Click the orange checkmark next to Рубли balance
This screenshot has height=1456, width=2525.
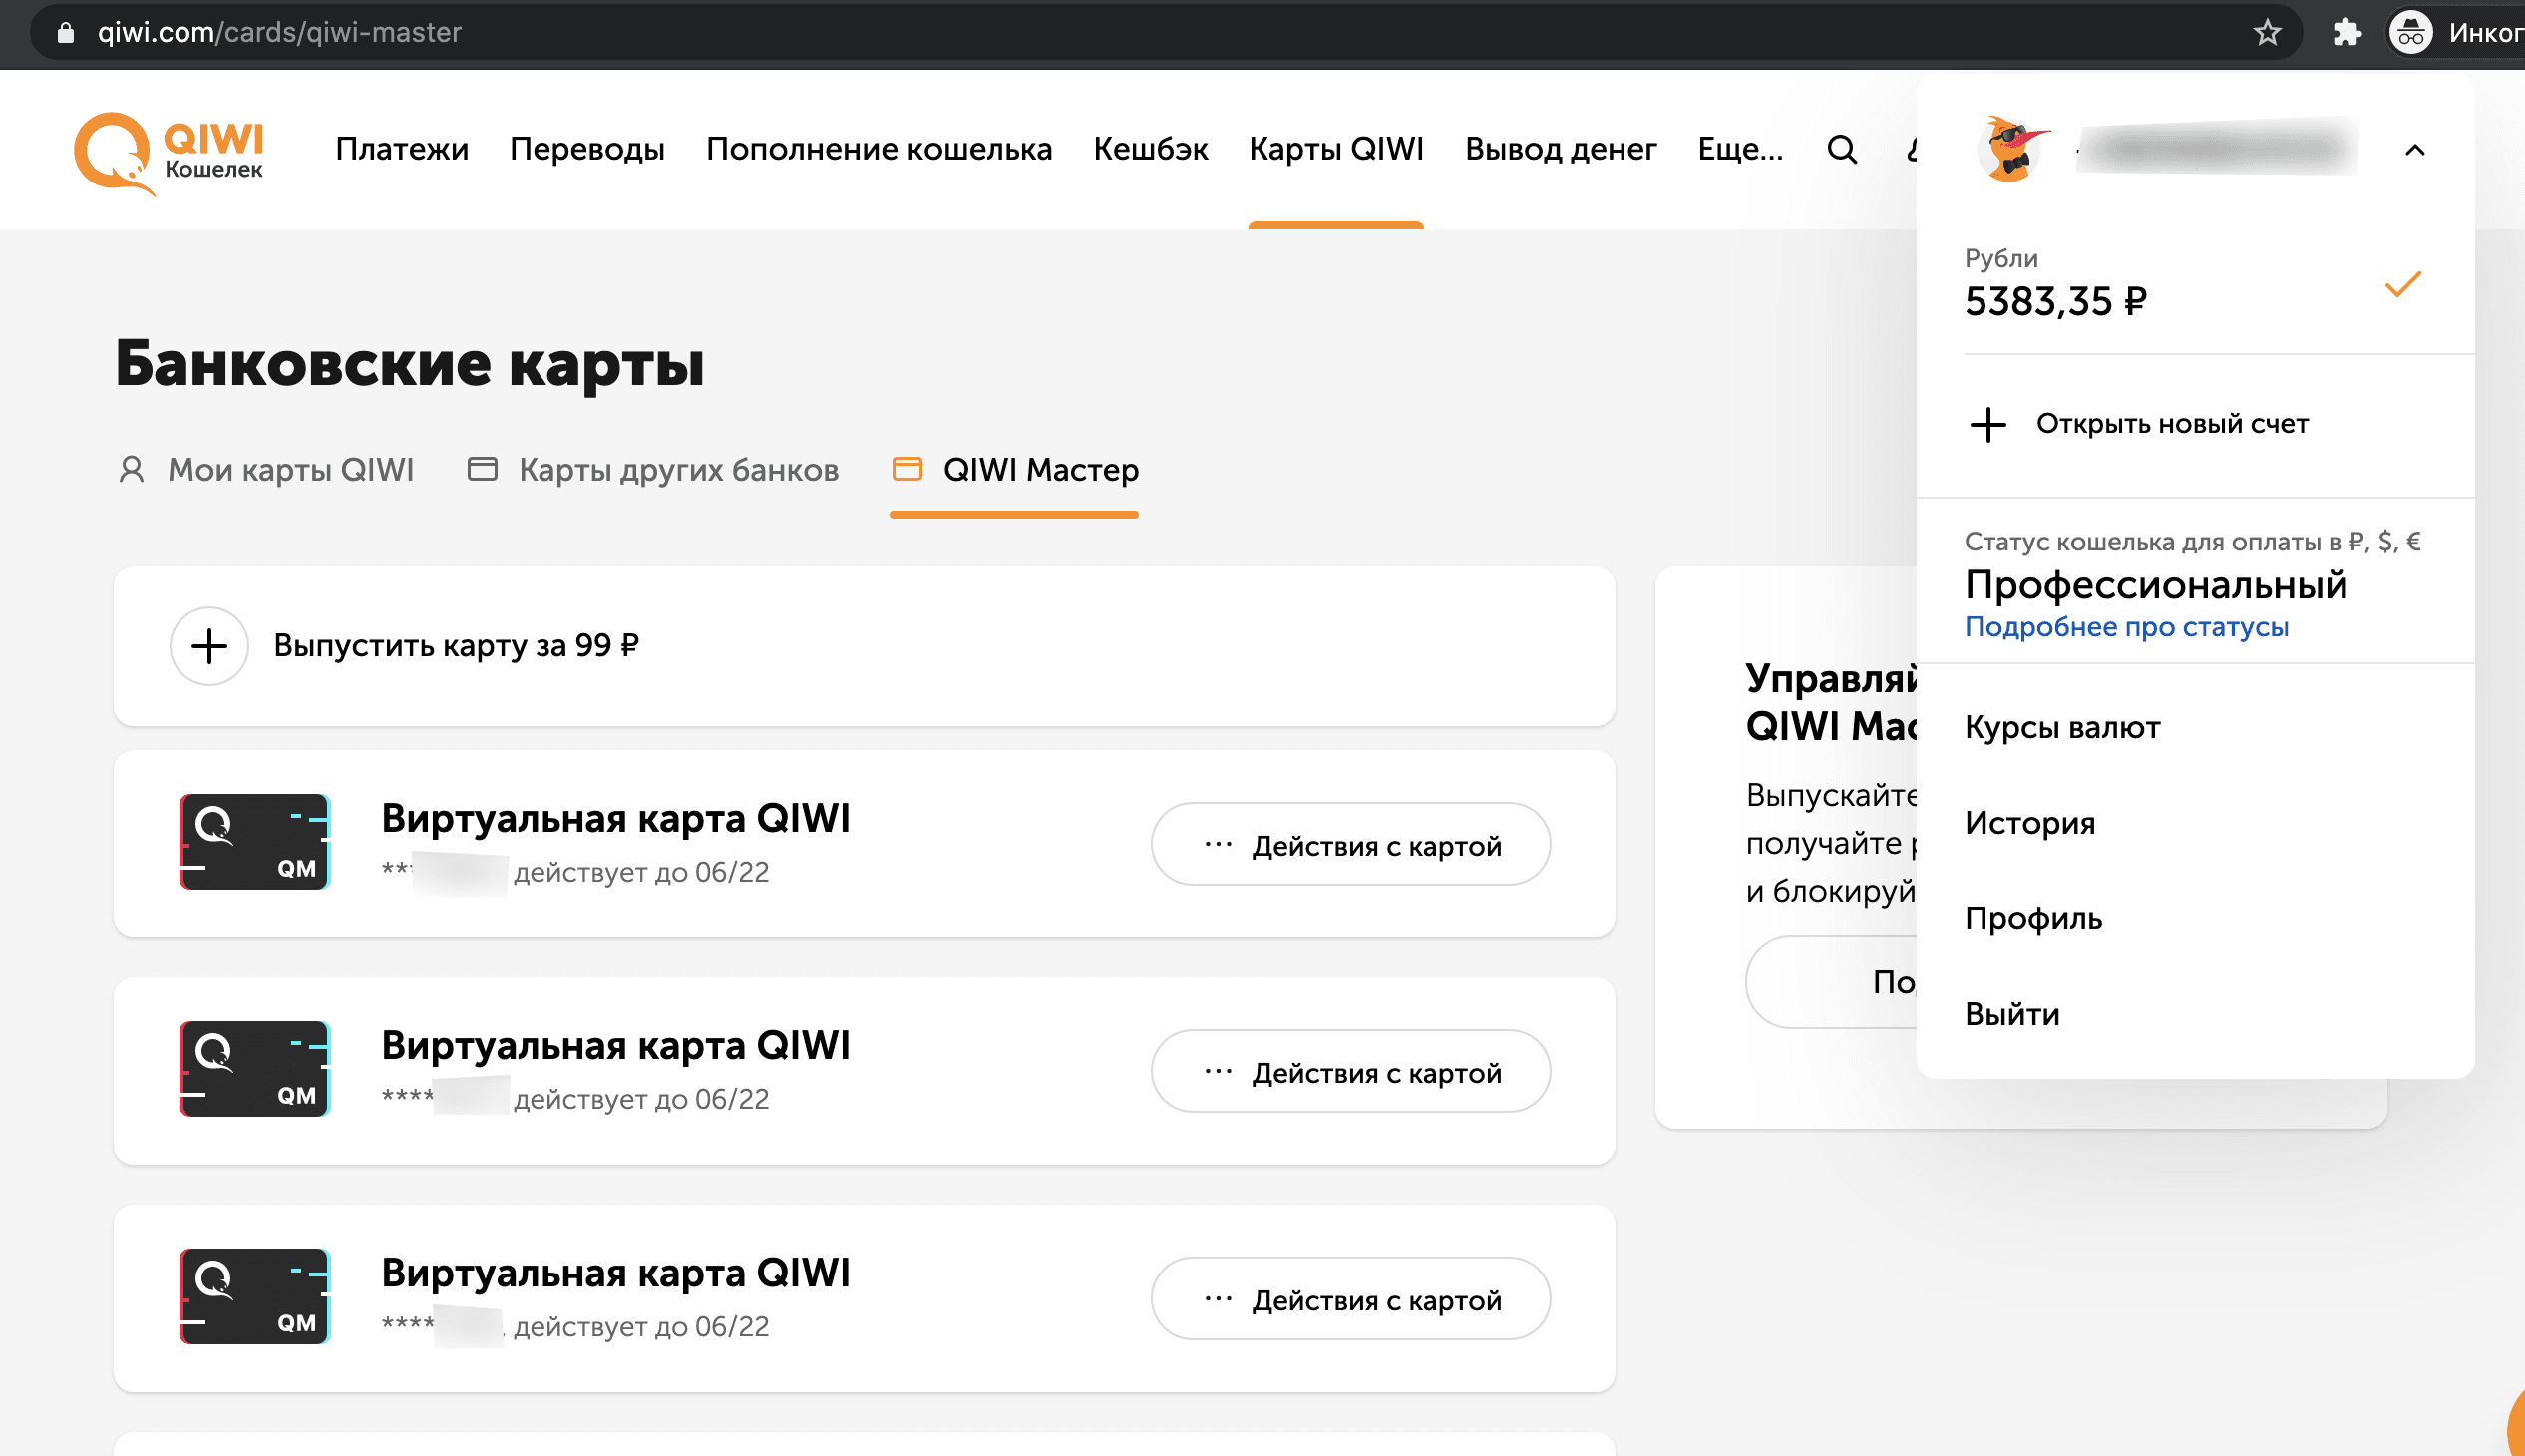[x=2403, y=285]
